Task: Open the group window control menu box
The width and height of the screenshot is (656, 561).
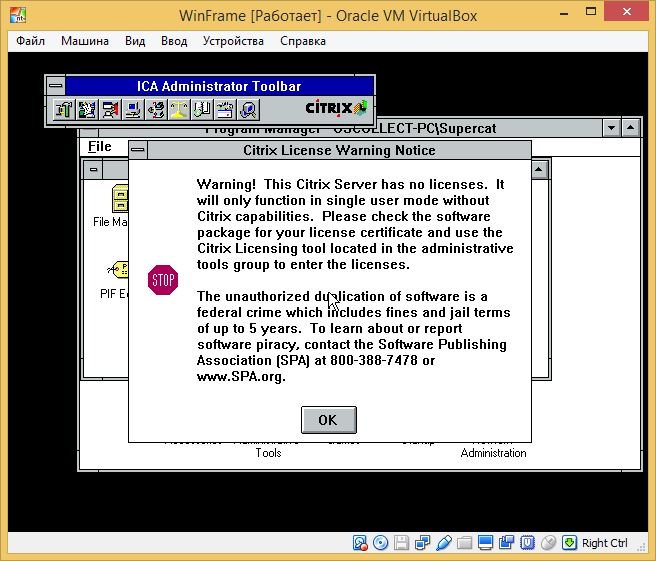Action: click(x=93, y=169)
